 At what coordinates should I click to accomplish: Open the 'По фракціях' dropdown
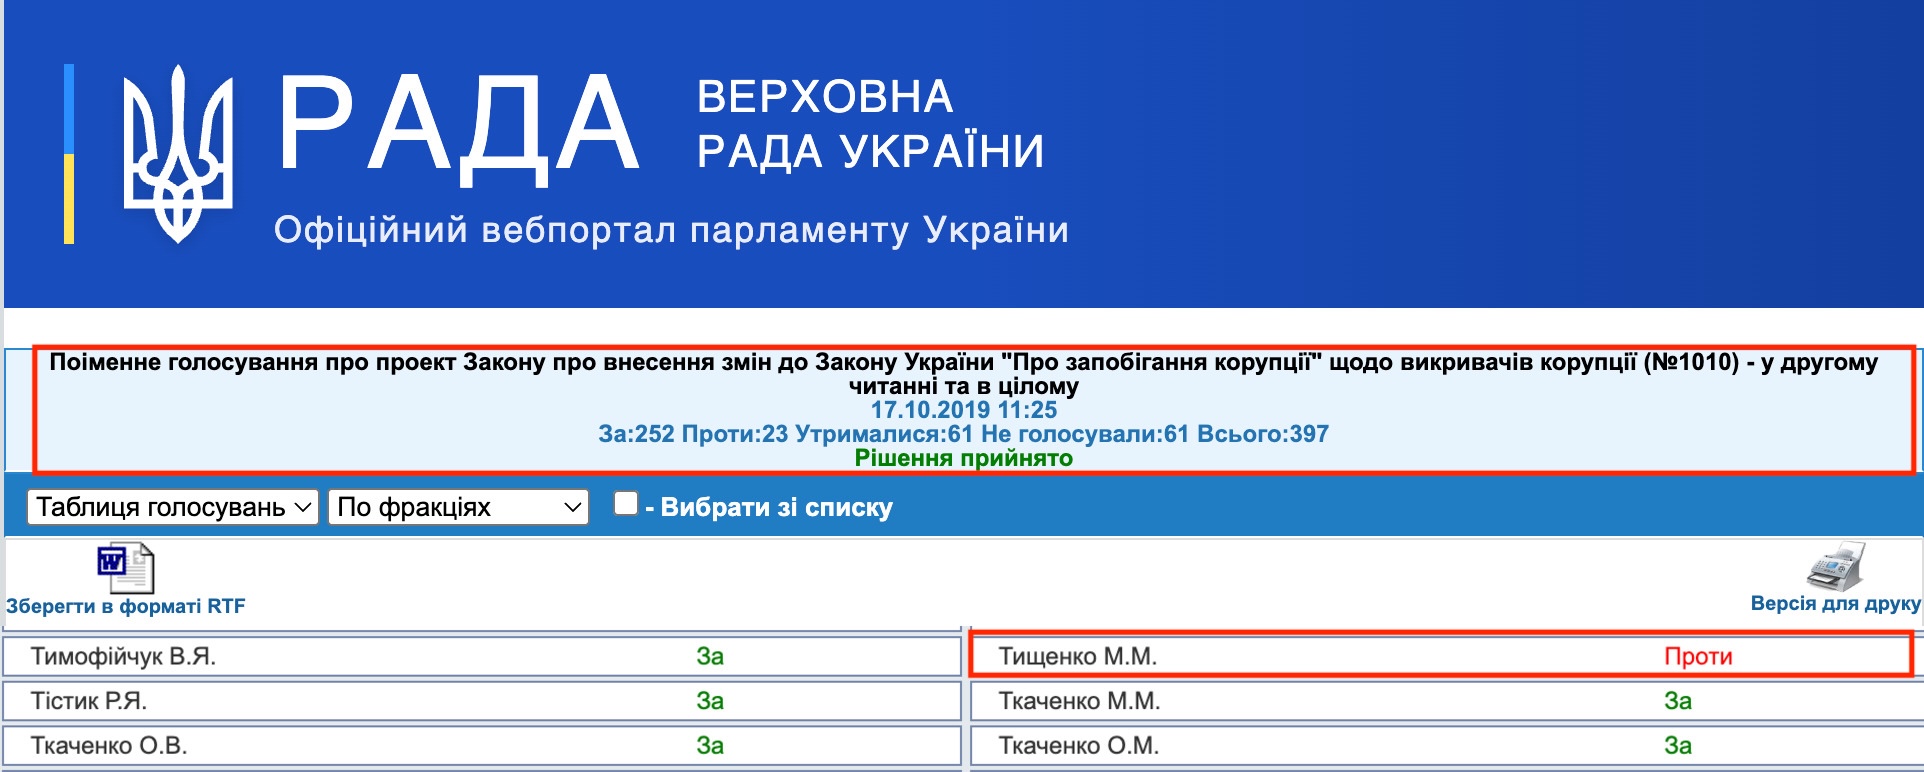click(x=459, y=507)
